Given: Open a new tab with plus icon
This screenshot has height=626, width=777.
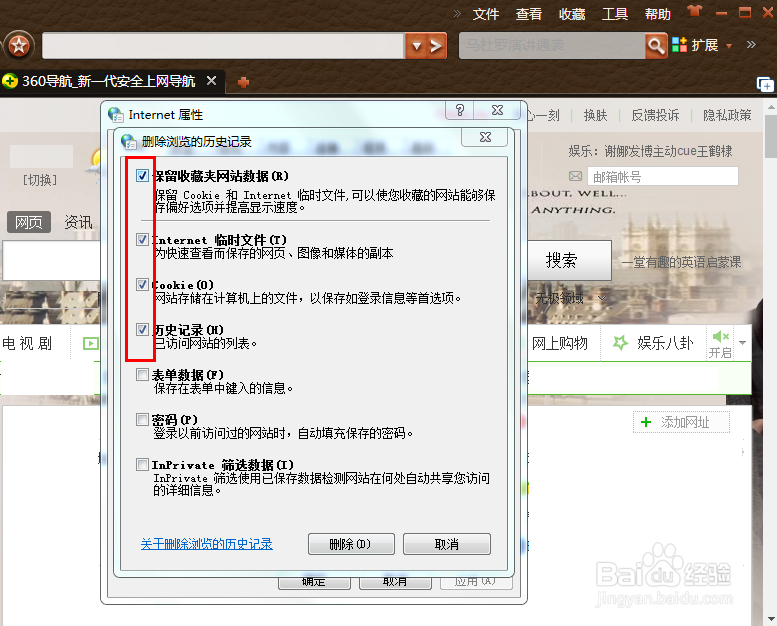Looking at the screenshot, I should click(x=243, y=82).
